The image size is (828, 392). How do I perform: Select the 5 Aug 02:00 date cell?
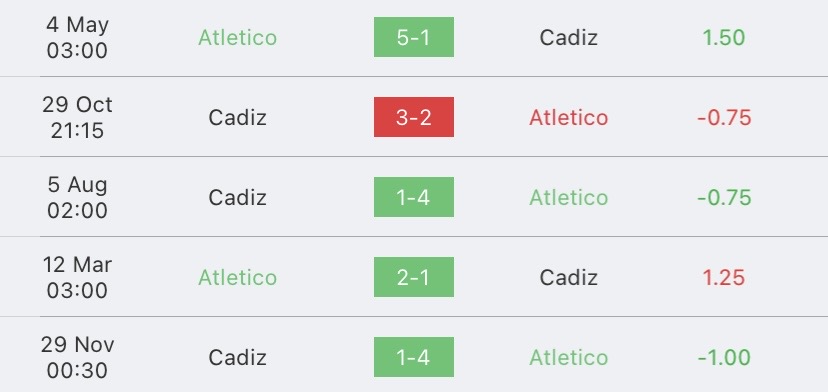[77, 198]
